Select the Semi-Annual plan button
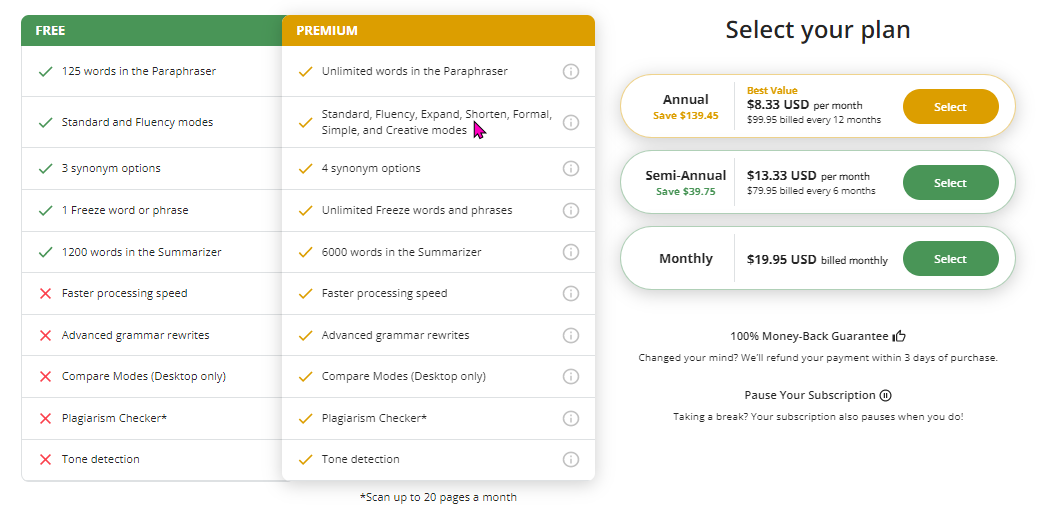Viewport: 1060px width, 514px height. tap(950, 183)
